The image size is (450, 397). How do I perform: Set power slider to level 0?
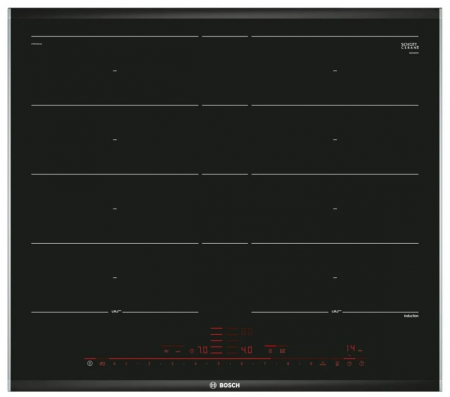pos(114,364)
